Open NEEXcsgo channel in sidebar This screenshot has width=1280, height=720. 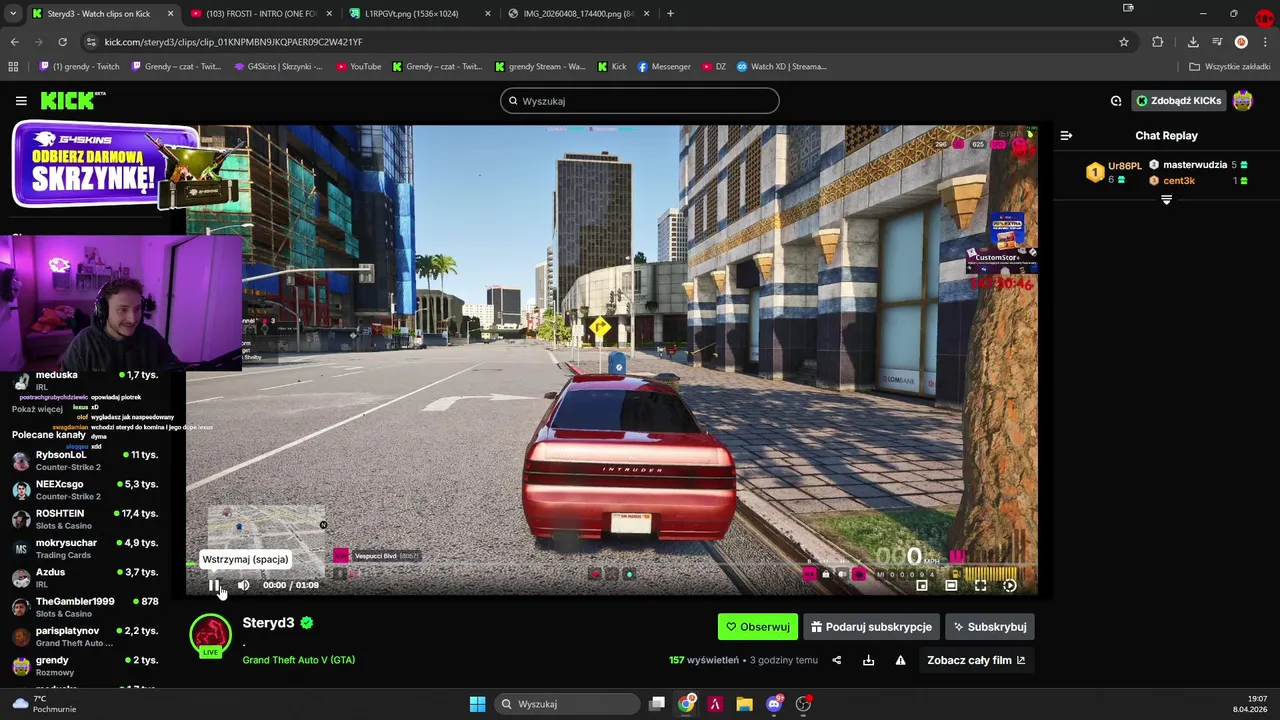85,490
